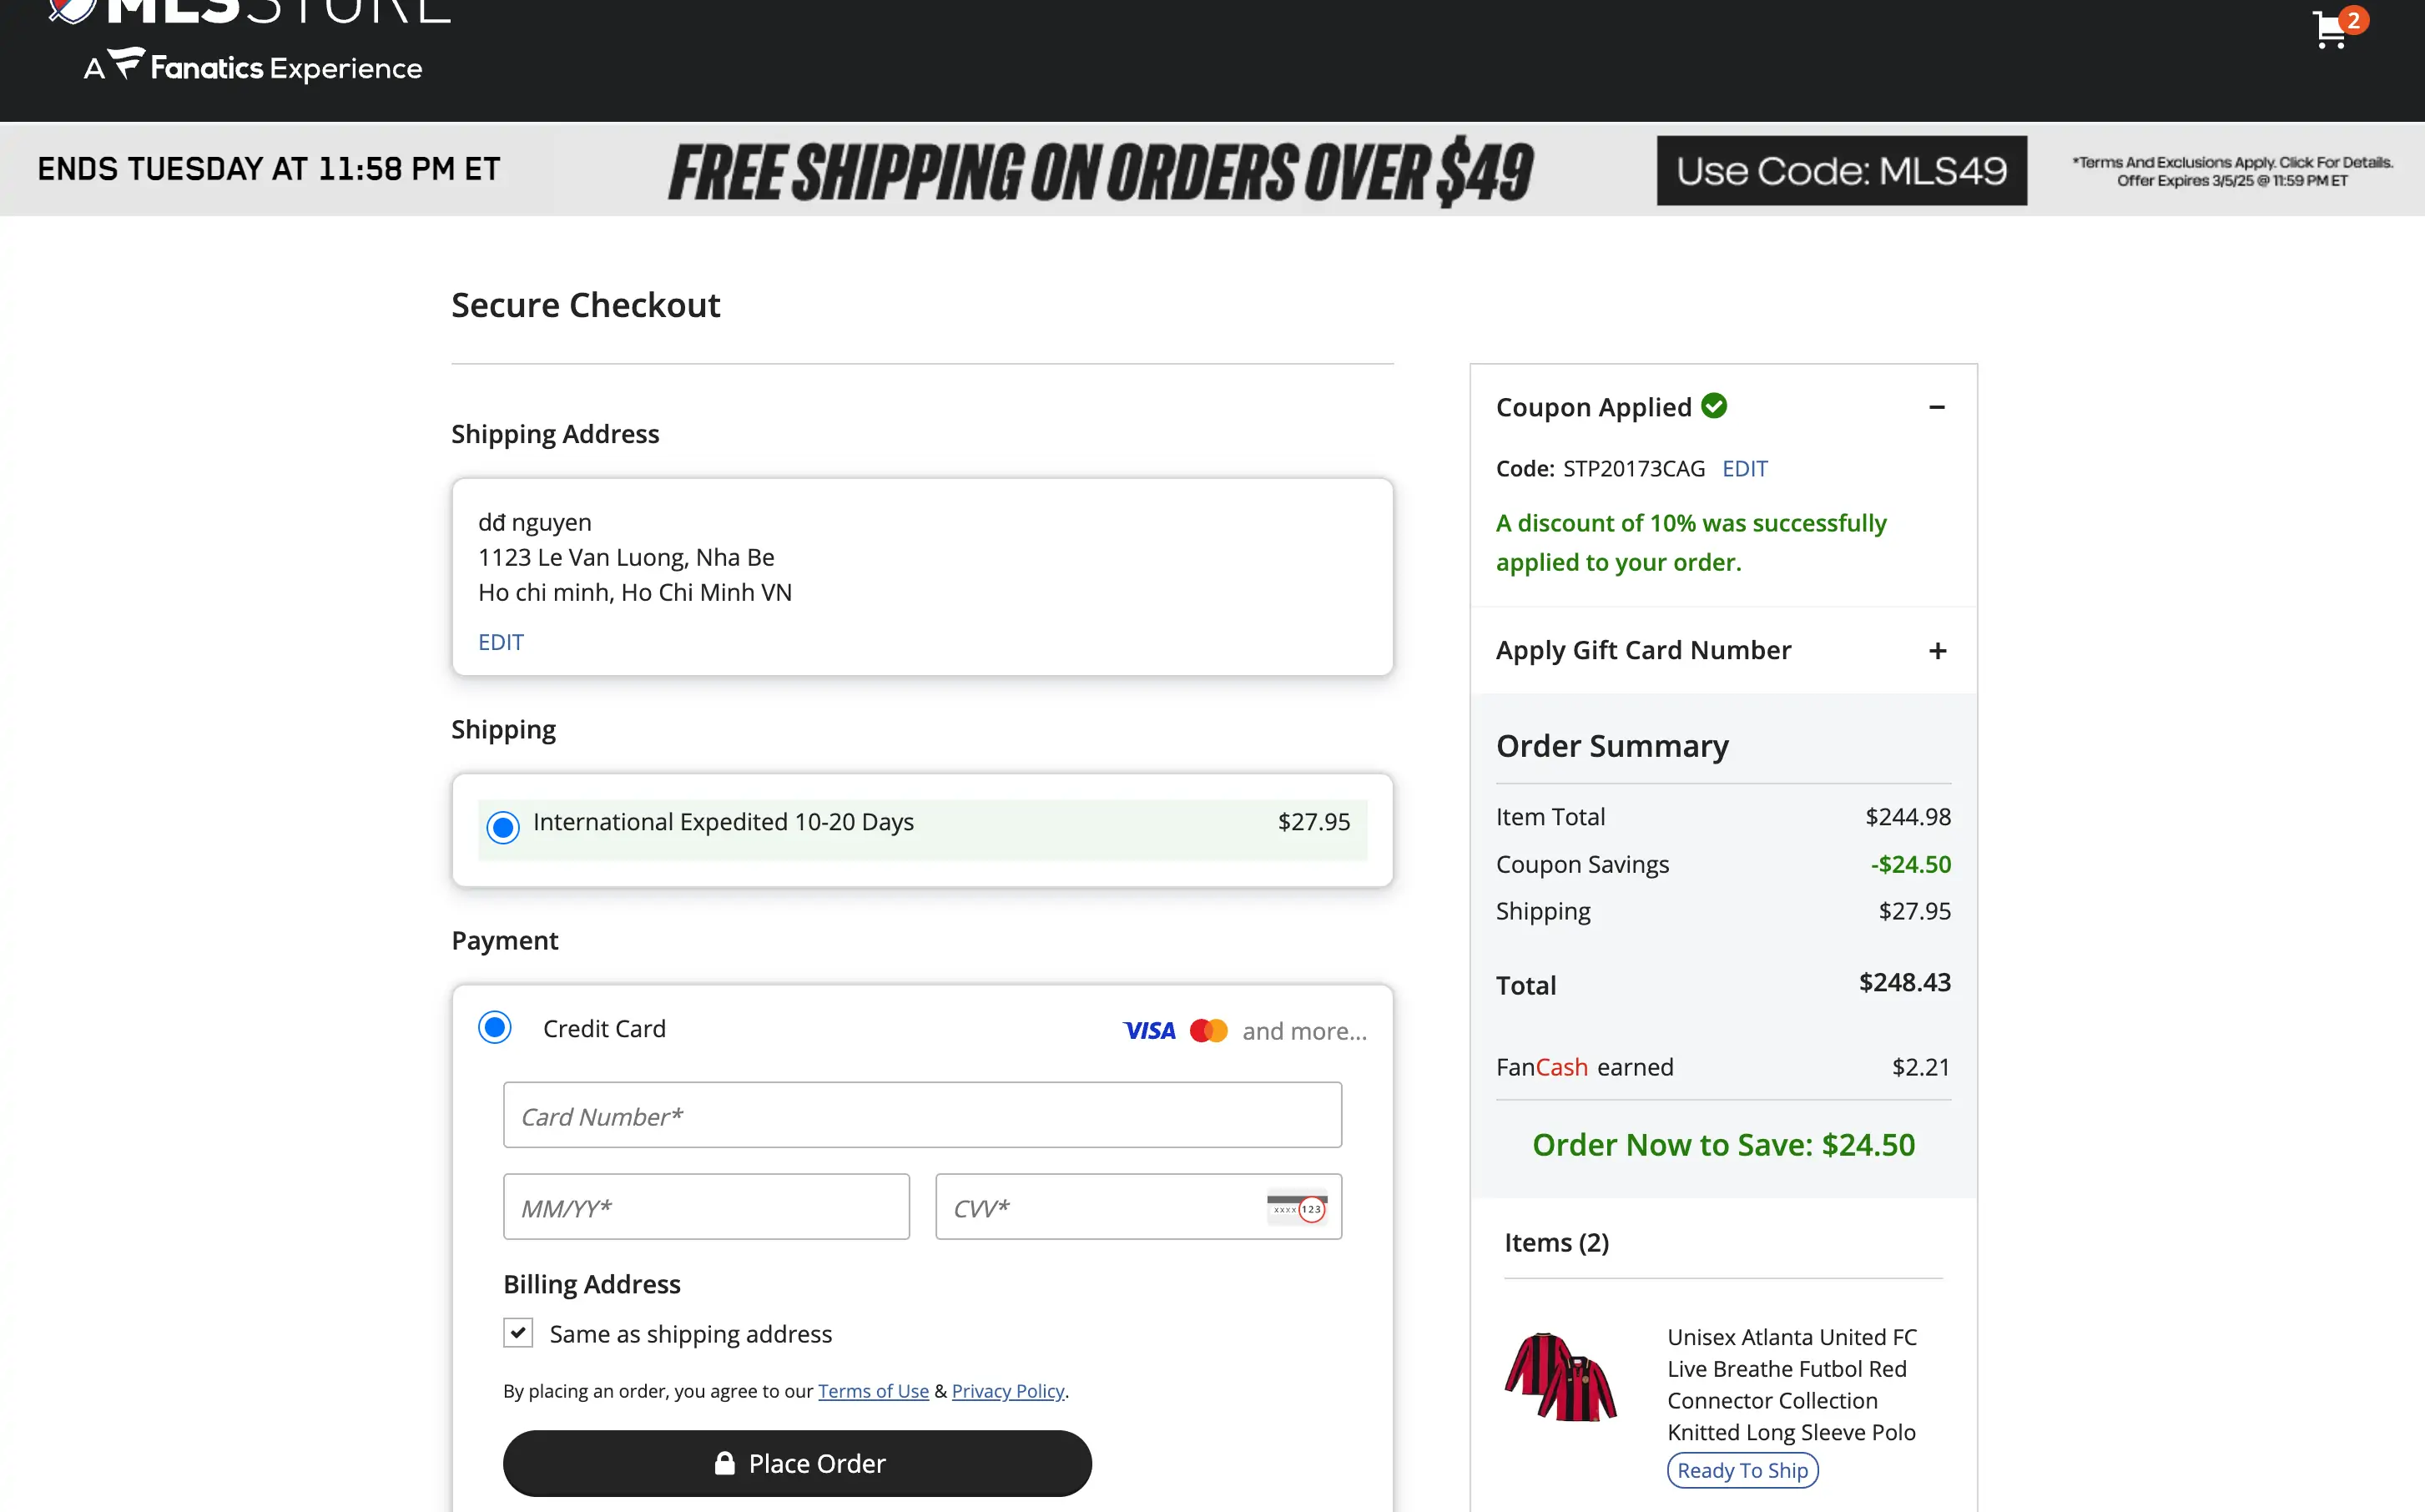The height and width of the screenshot is (1512, 2425).
Task: Click the Mastercard logo icon
Action: click(1208, 1031)
